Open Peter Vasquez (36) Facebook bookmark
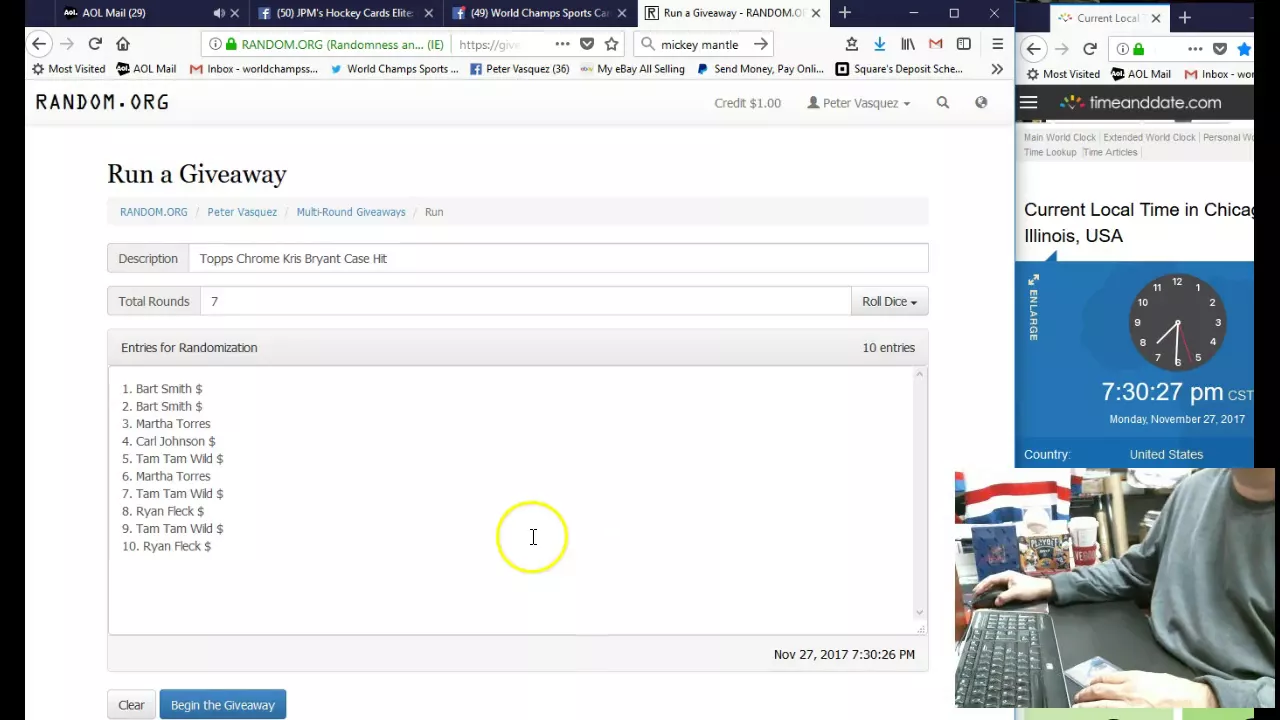The width and height of the screenshot is (1280, 720). 519,69
